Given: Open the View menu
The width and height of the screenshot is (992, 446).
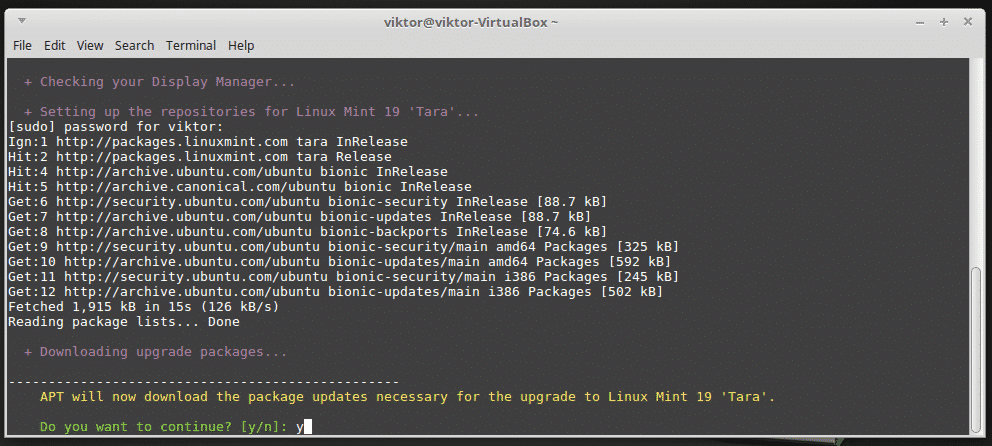Looking at the screenshot, I should (x=90, y=45).
